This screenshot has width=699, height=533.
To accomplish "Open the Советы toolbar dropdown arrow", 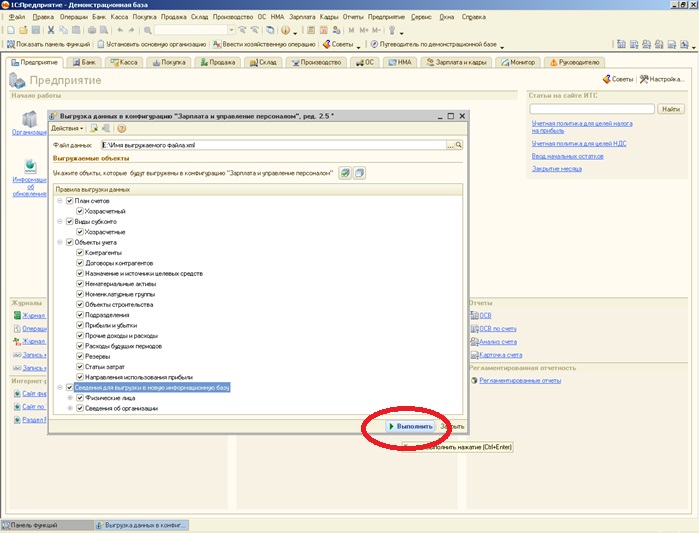I will [x=359, y=45].
